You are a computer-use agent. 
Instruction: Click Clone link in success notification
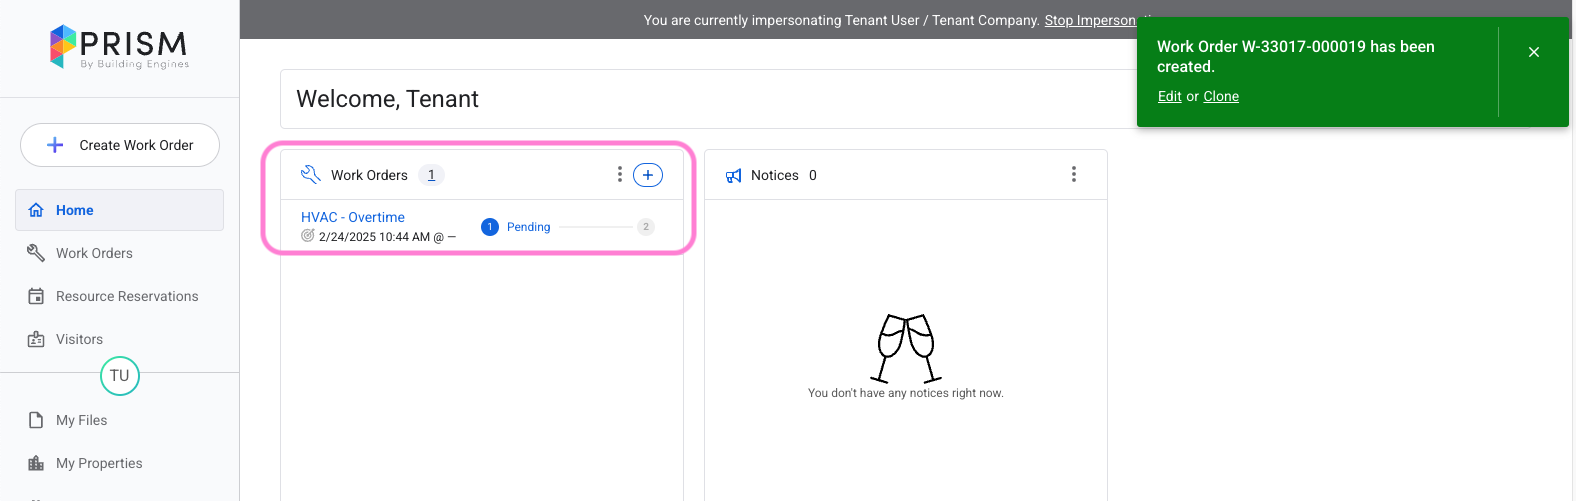click(x=1221, y=96)
